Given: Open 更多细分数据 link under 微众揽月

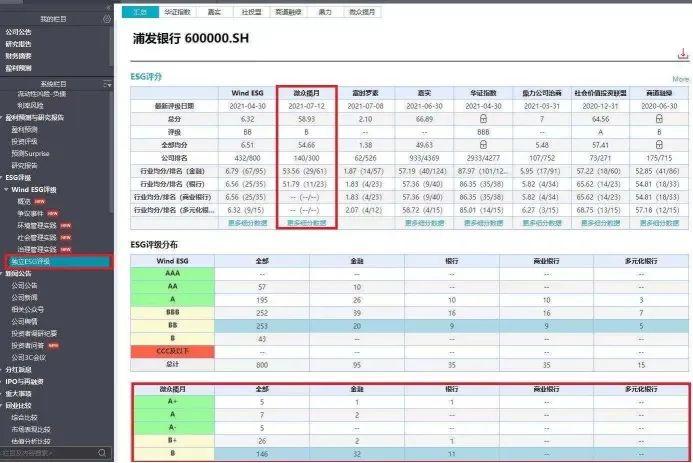Looking at the screenshot, I should pos(306,223).
